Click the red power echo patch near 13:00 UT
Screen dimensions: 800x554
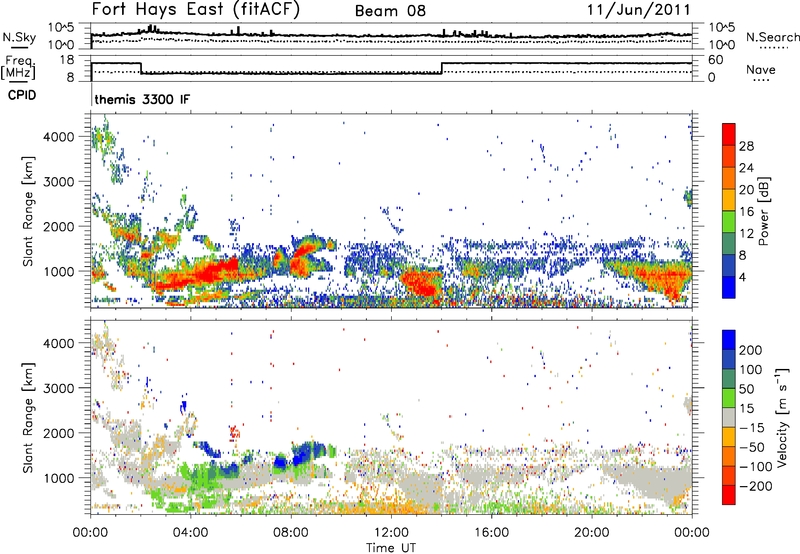[x=421, y=283]
